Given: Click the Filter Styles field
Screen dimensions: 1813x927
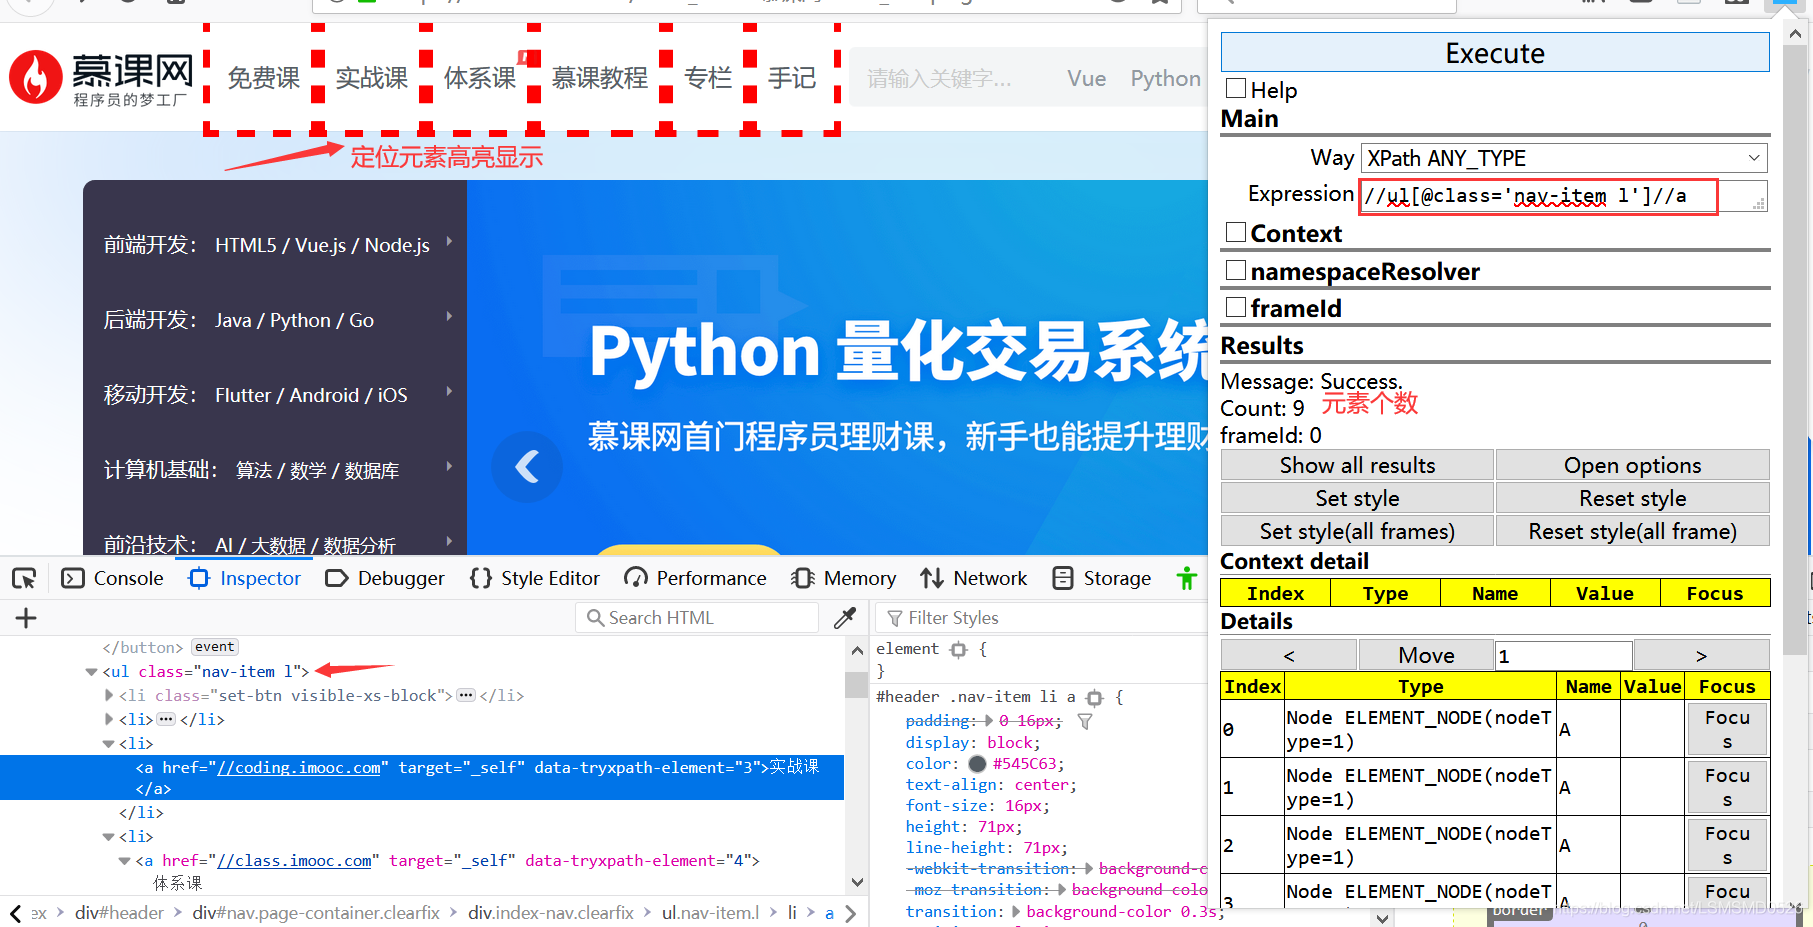Looking at the screenshot, I should point(1042,618).
